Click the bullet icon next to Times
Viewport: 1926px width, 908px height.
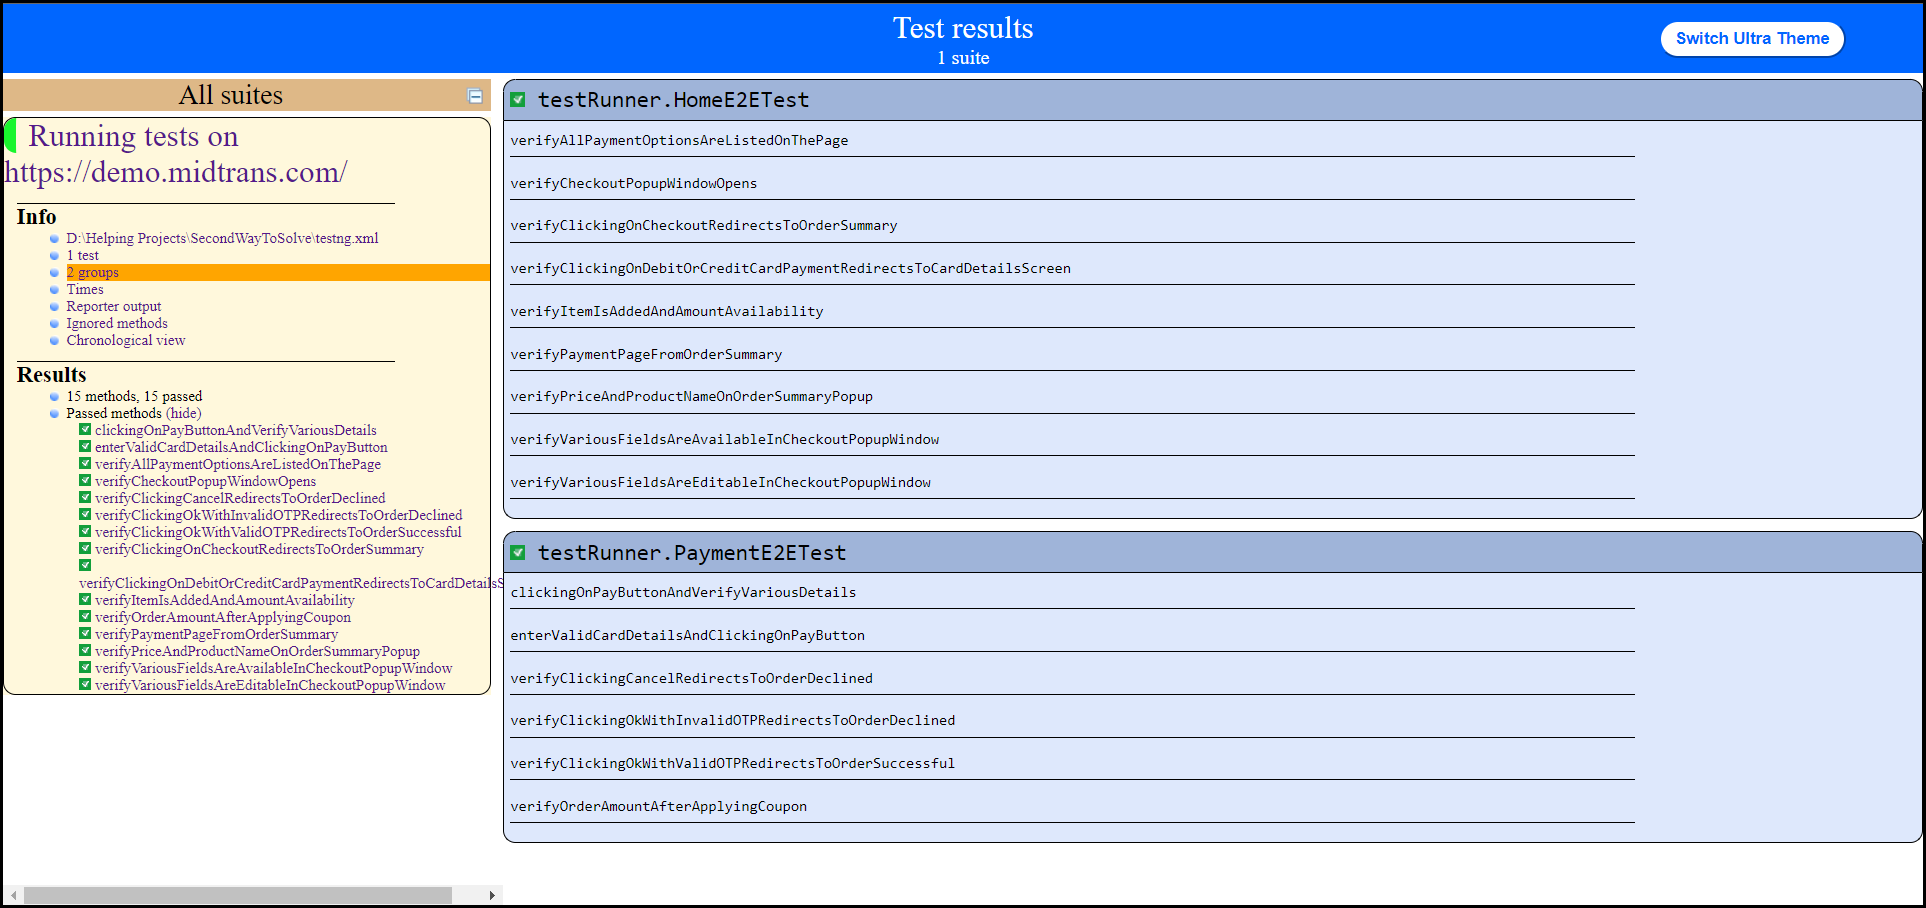point(53,290)
